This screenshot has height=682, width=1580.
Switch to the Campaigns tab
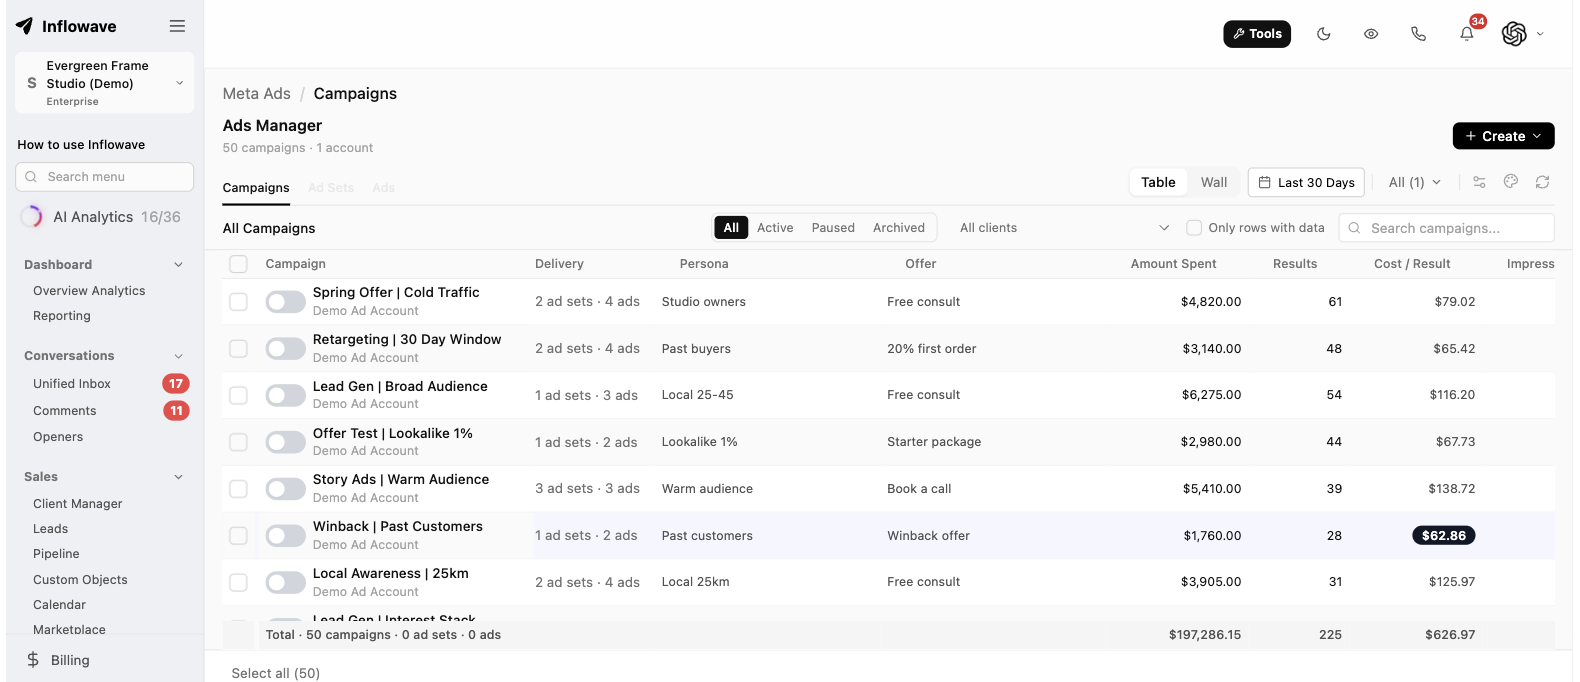click(256, 188)
